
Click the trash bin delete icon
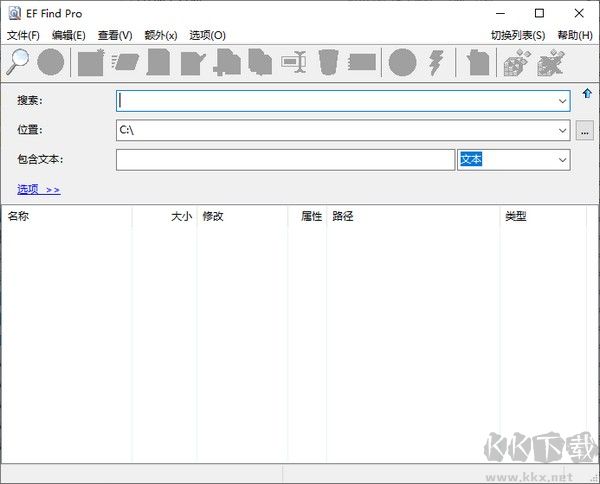point(328,62)
